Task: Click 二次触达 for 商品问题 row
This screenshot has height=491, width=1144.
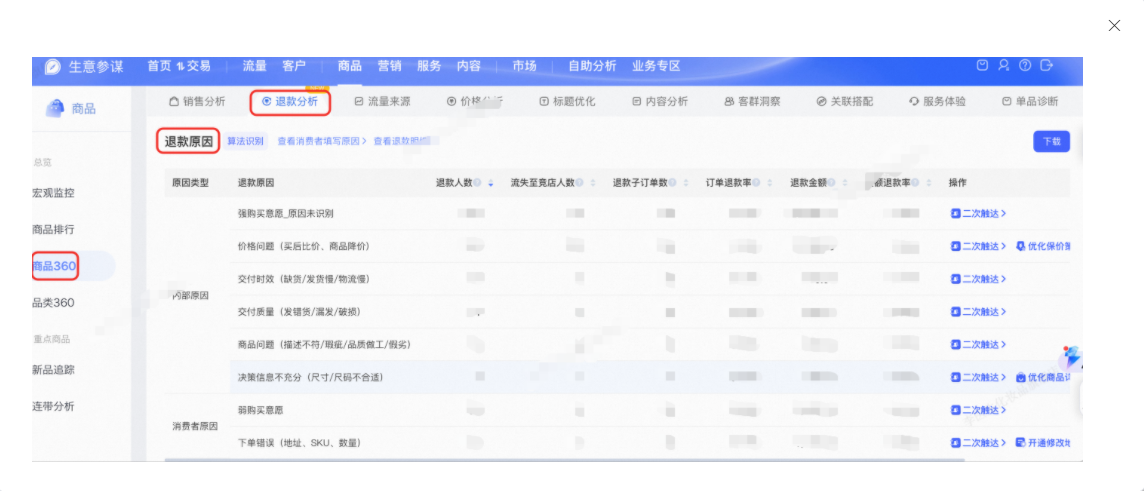Action: (978, 344)
